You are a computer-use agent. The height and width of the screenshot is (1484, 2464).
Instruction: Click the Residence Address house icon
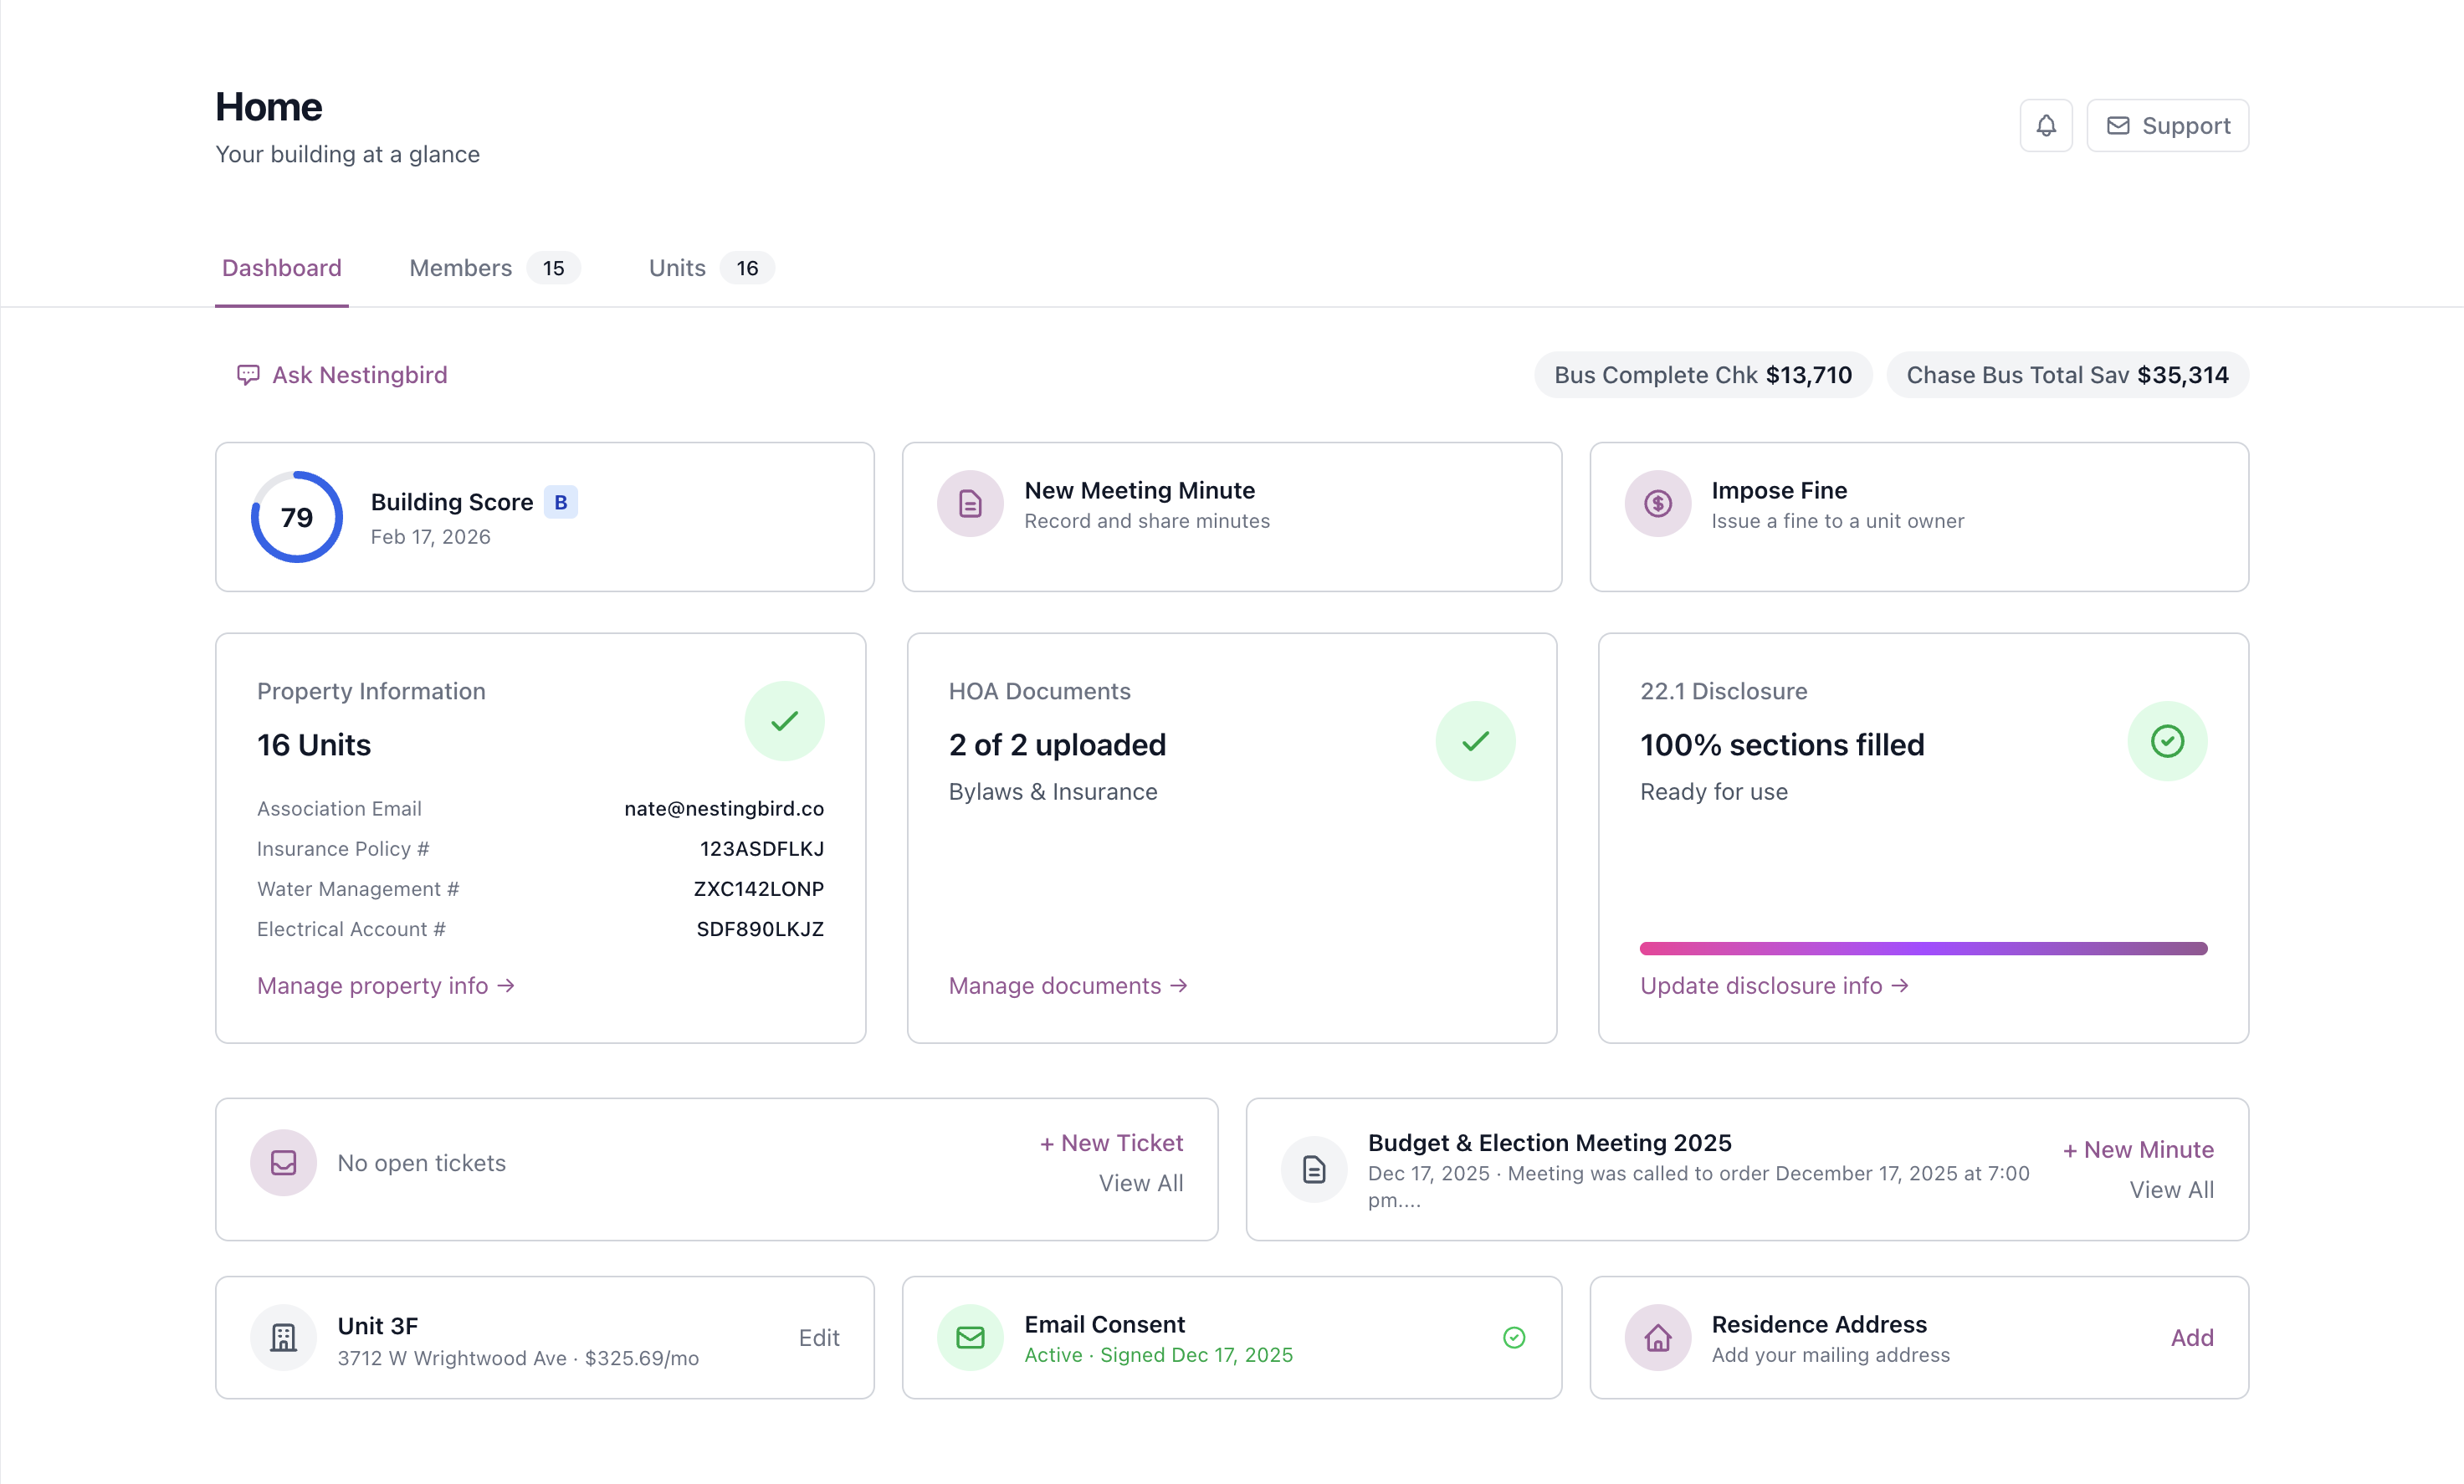coord(1657,1337)
